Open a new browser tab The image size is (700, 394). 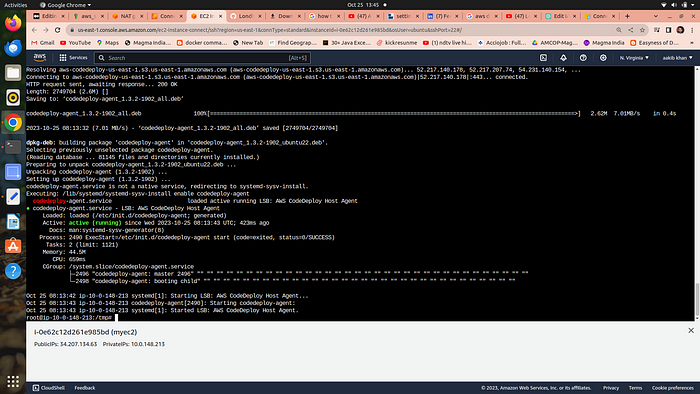coord(627,16)
